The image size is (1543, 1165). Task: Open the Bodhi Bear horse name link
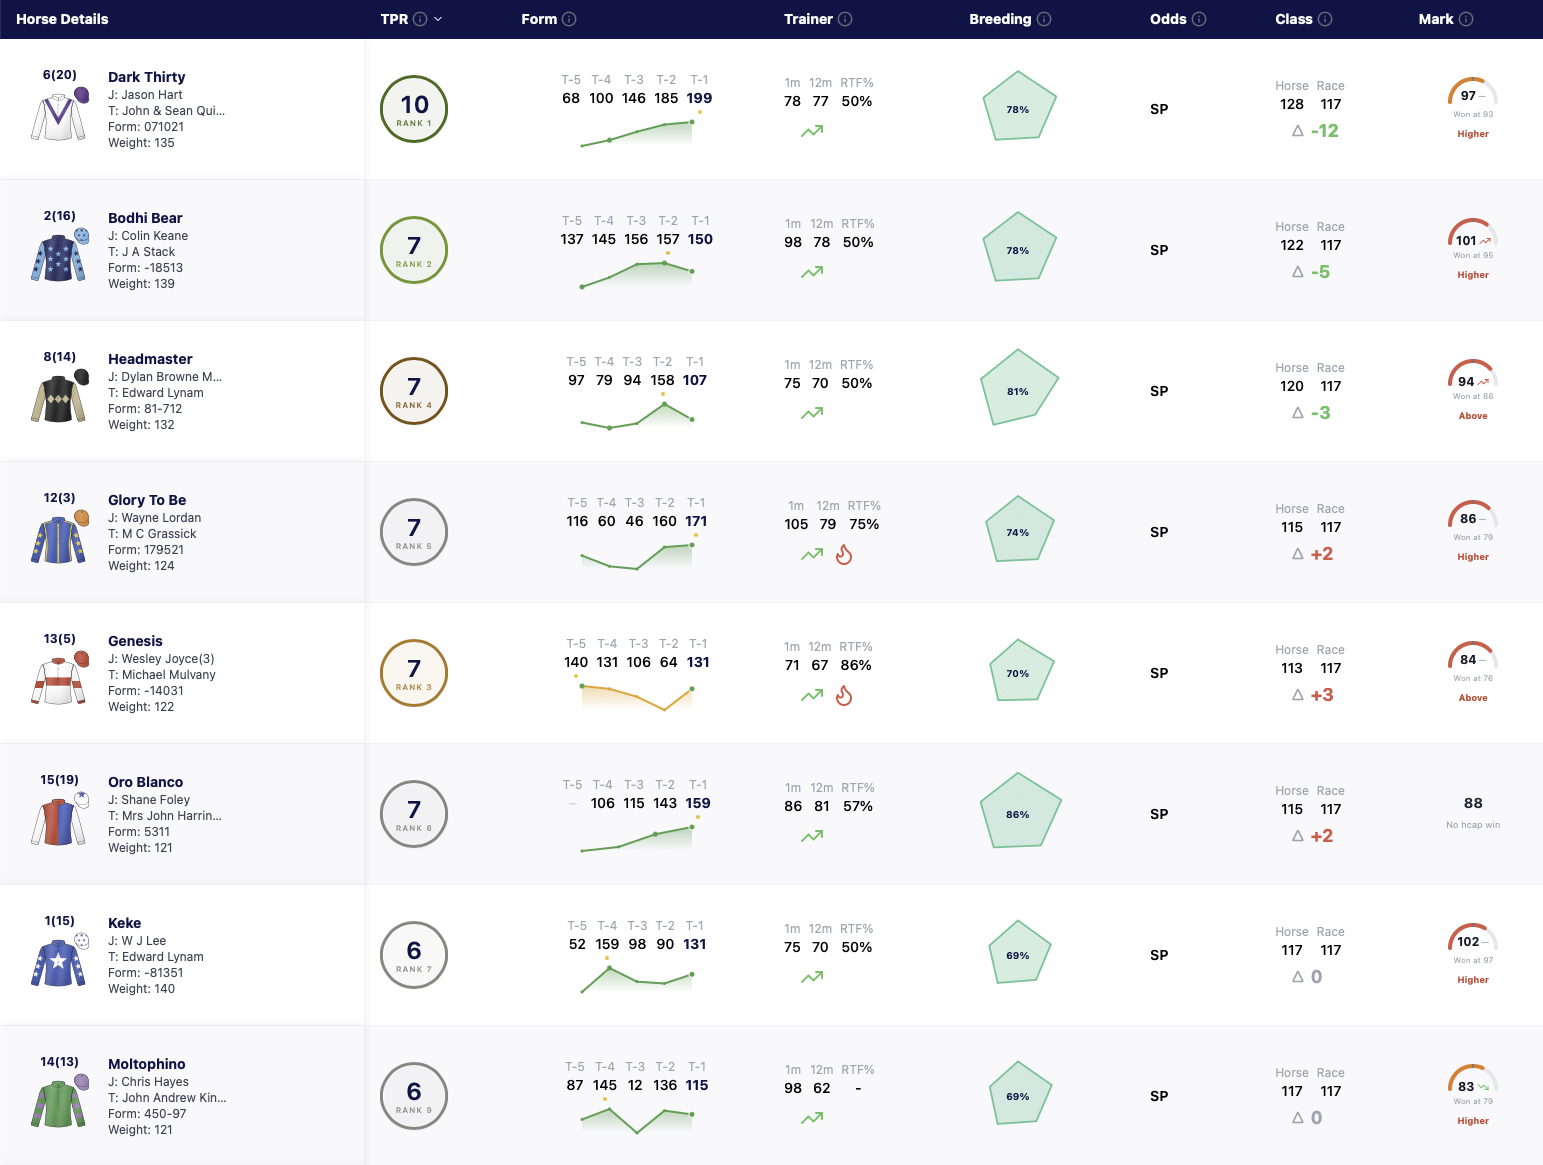(x=145, y=218)
